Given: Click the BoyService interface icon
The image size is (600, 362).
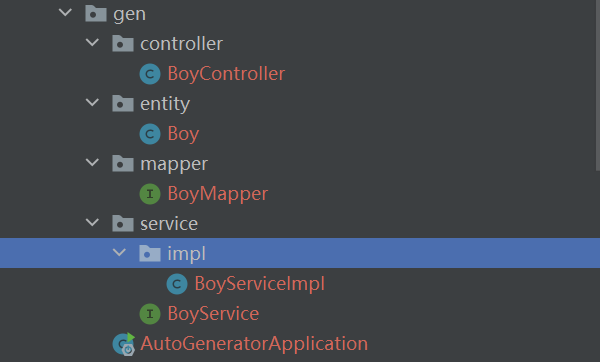Looking at the screenshot, I should point(150,314).
